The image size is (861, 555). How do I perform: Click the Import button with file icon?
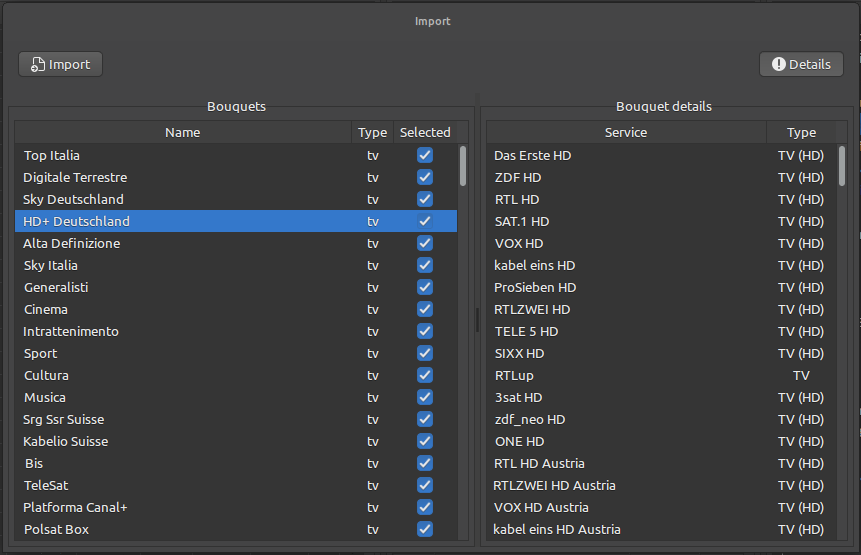[x=60, y=64]
